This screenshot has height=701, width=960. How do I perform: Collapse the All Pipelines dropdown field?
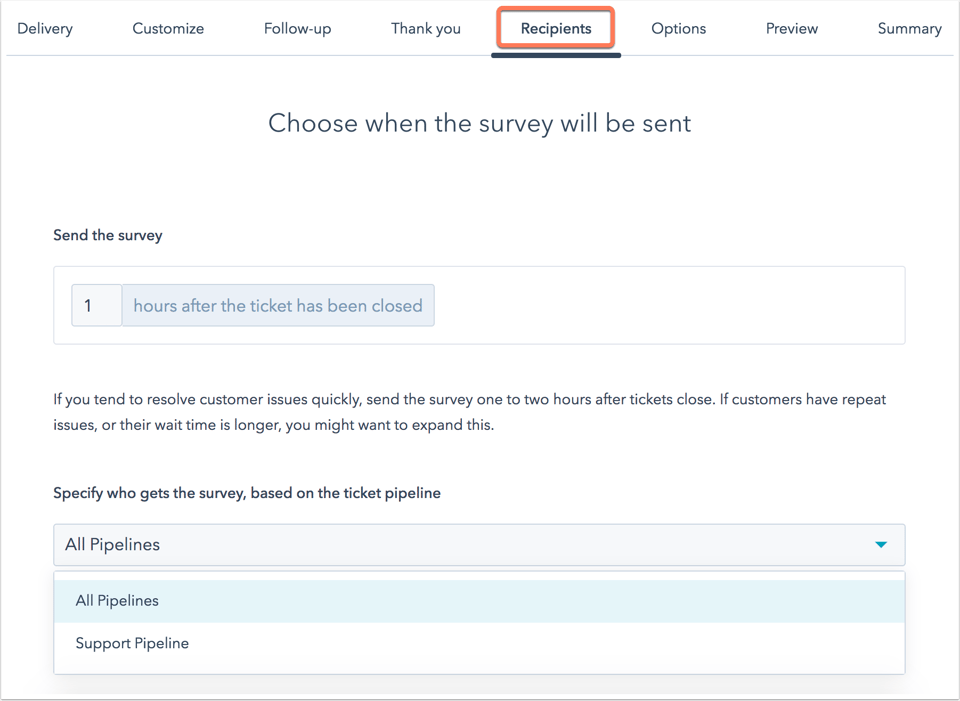(479, 544)
